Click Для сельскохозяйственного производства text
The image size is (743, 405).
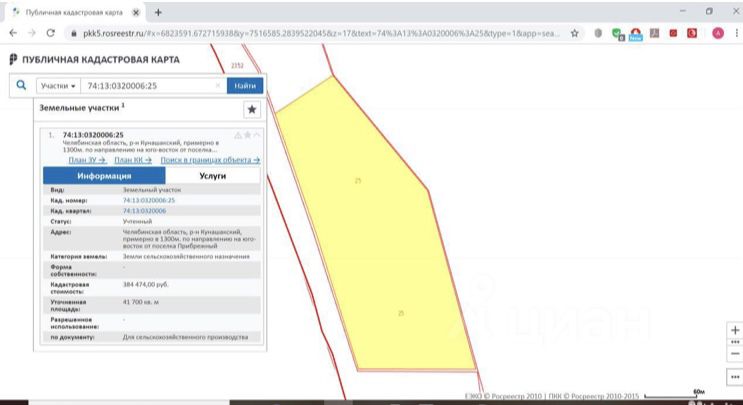click(x=185, y=337)
